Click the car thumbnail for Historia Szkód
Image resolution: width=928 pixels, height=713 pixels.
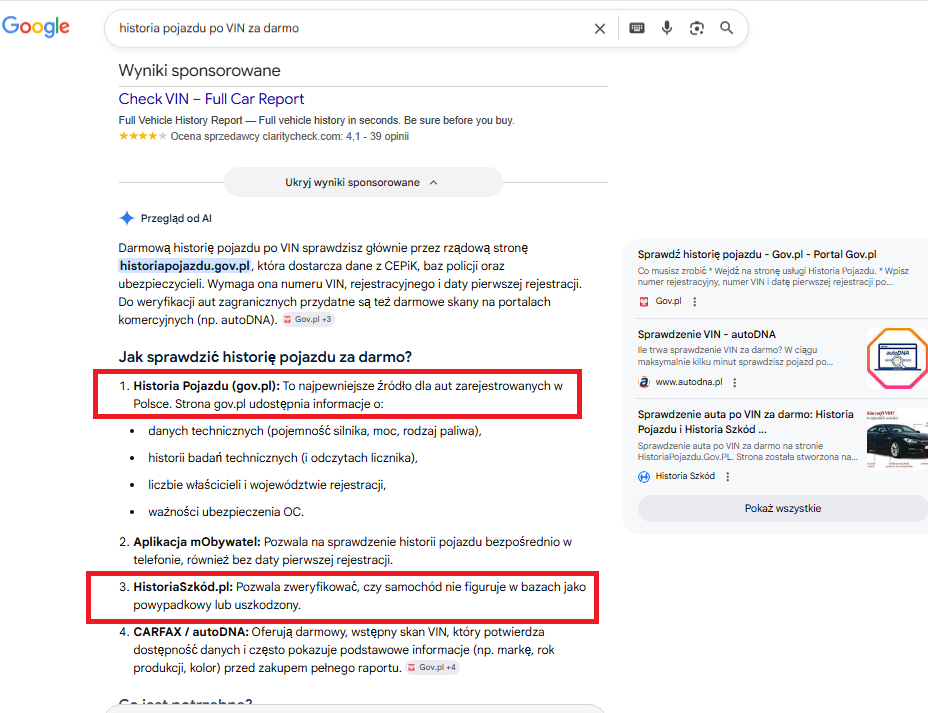pos(897,438)
